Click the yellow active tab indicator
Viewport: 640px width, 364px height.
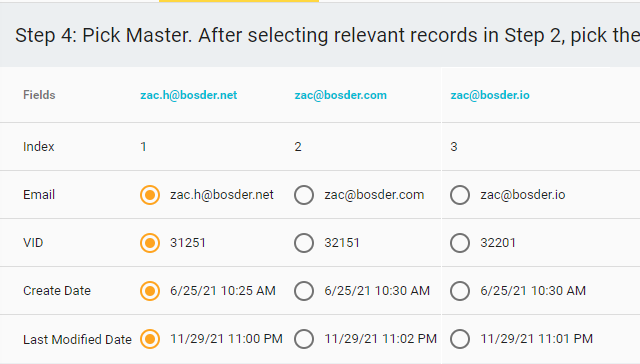(x=239, y=1)
